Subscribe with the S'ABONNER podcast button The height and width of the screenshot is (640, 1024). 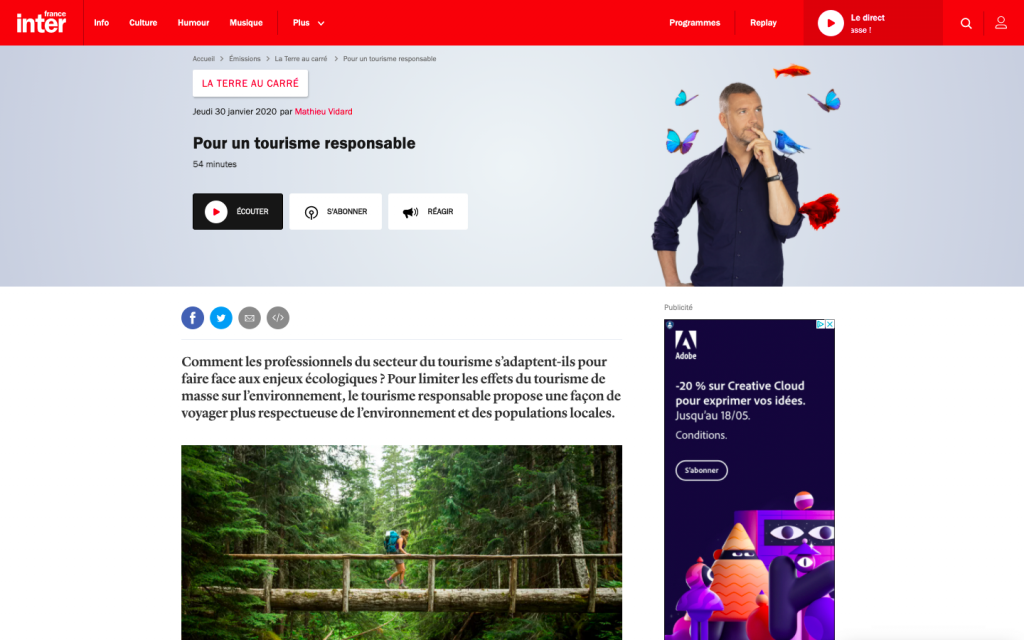click(x=336, y=212)
